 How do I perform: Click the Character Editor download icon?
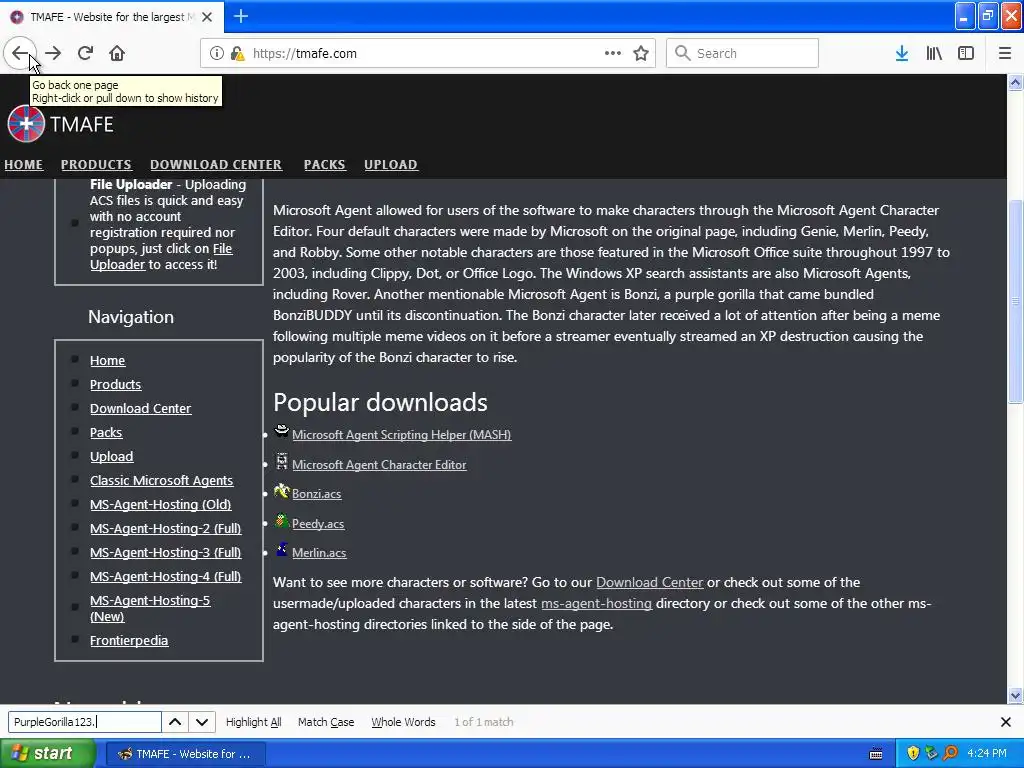coord(281,461)
